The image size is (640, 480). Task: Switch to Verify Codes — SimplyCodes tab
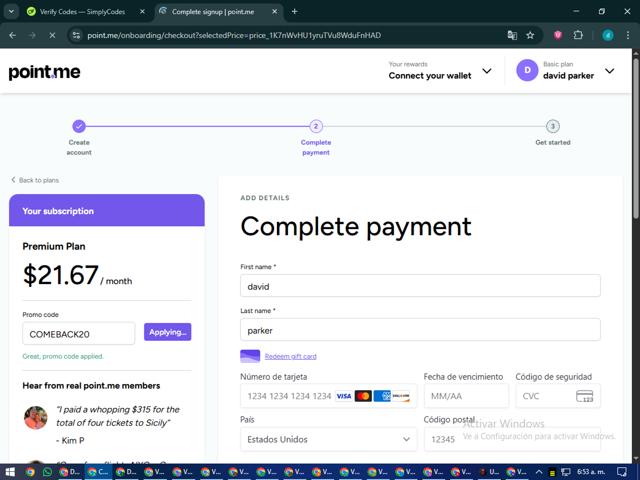[82, 12]
